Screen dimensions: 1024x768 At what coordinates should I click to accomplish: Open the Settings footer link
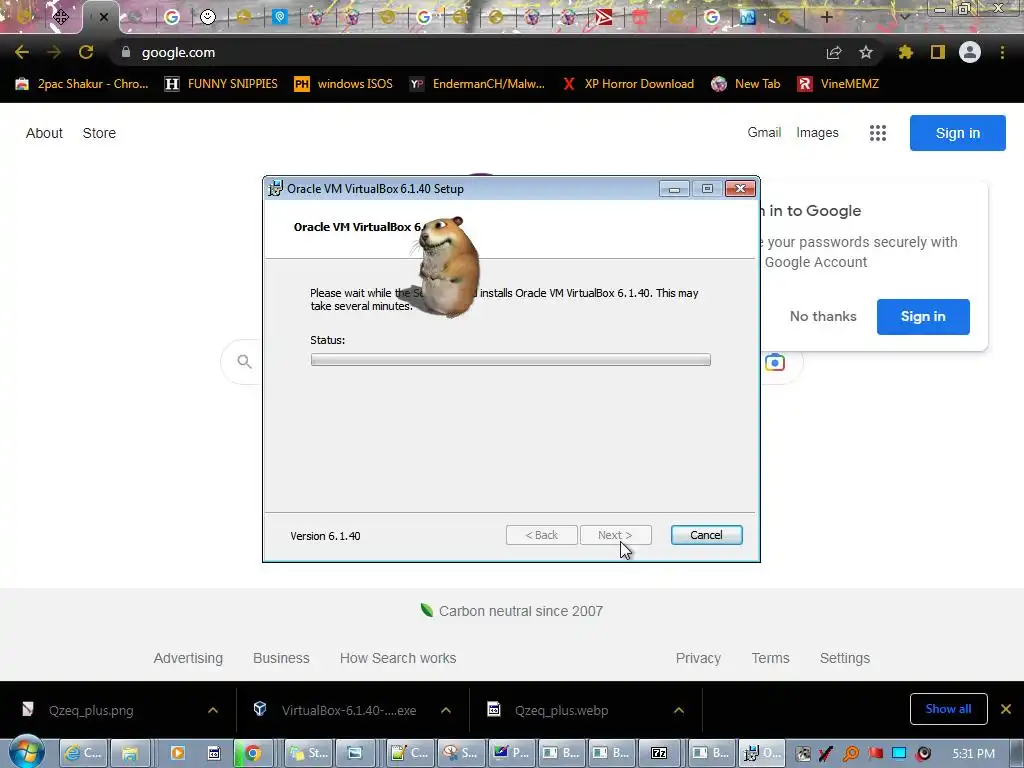coord(845,658)
